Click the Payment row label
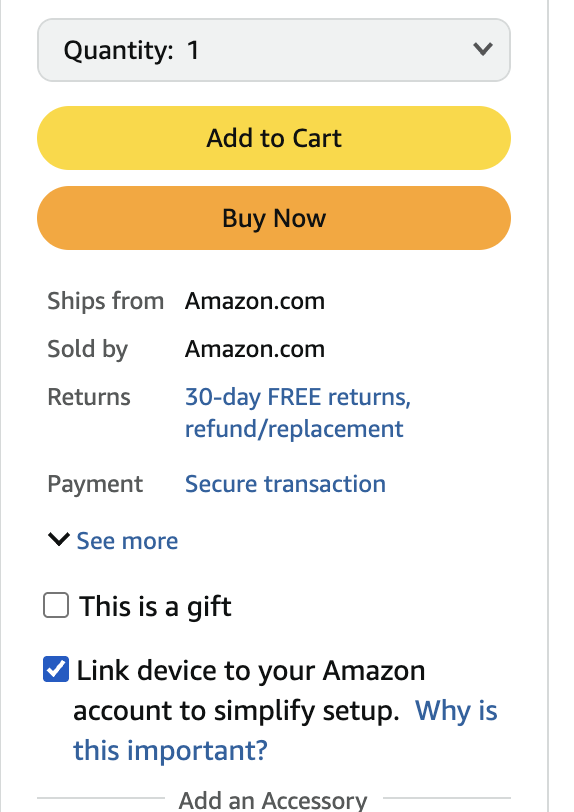 [x=95, y=485]
